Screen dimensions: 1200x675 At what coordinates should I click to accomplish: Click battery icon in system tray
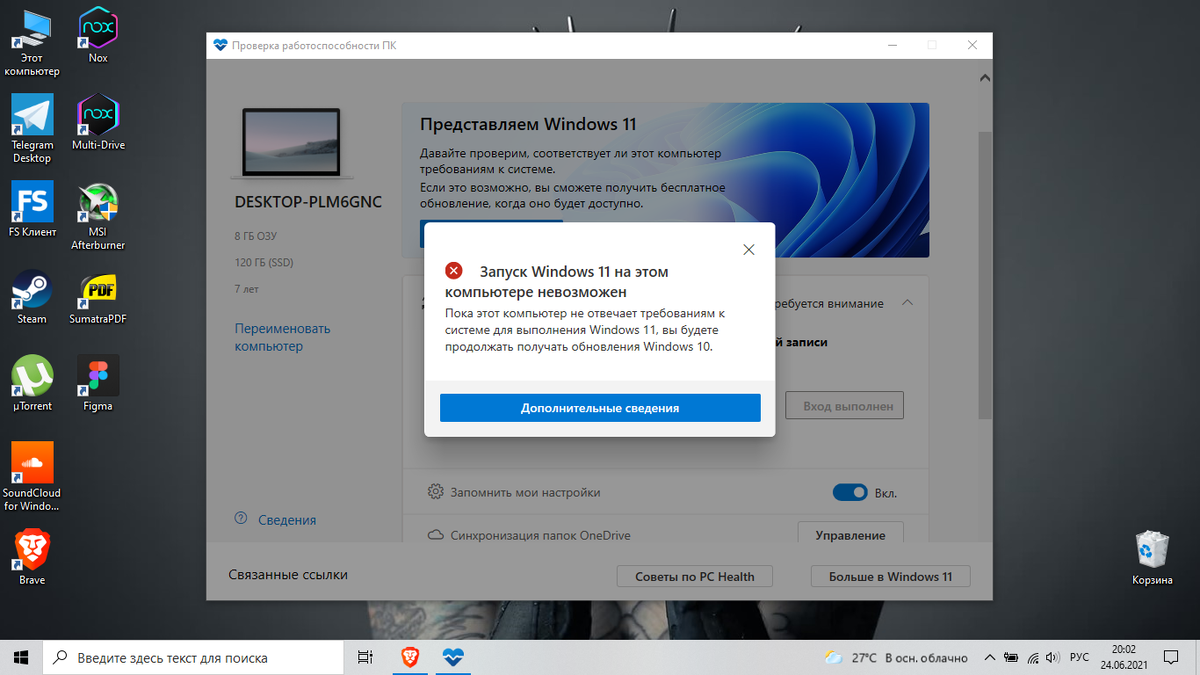click(x=1011, y=658)
